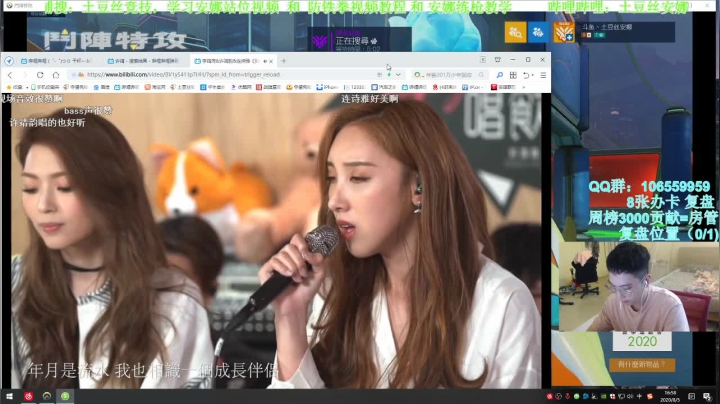Viewport: 720px width, 404px height.
Task: Click the sidebar icon in browser title bar
Action: coord(483,60)
